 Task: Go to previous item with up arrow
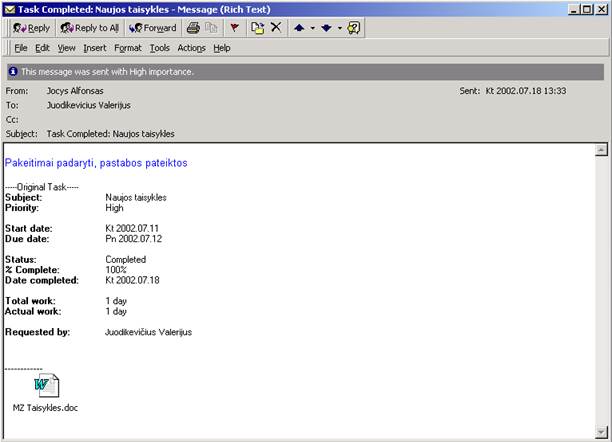tap(299, 28)
